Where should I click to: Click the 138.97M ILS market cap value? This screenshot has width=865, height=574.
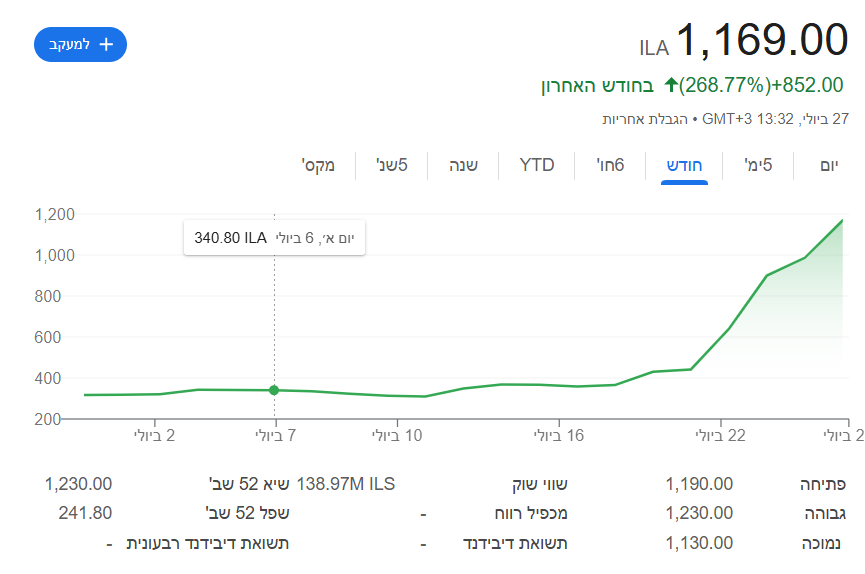[x=346, y=484]
